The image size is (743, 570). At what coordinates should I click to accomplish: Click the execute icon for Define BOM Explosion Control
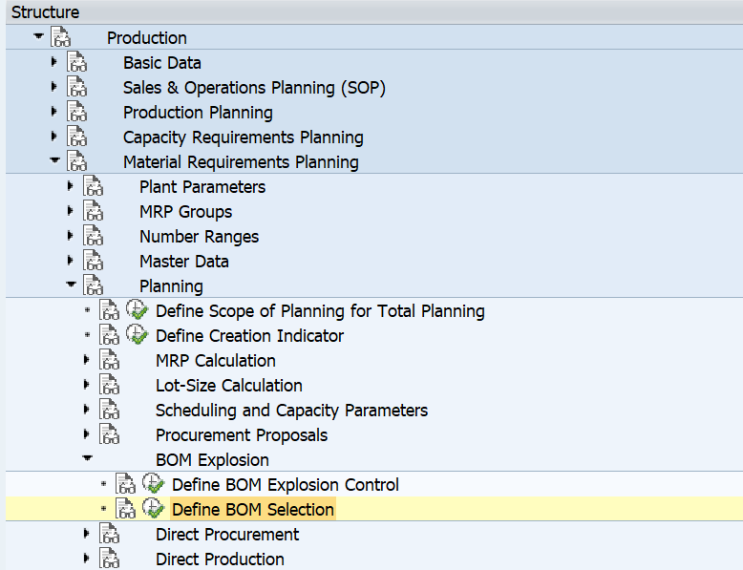click(x=153, y=484)
